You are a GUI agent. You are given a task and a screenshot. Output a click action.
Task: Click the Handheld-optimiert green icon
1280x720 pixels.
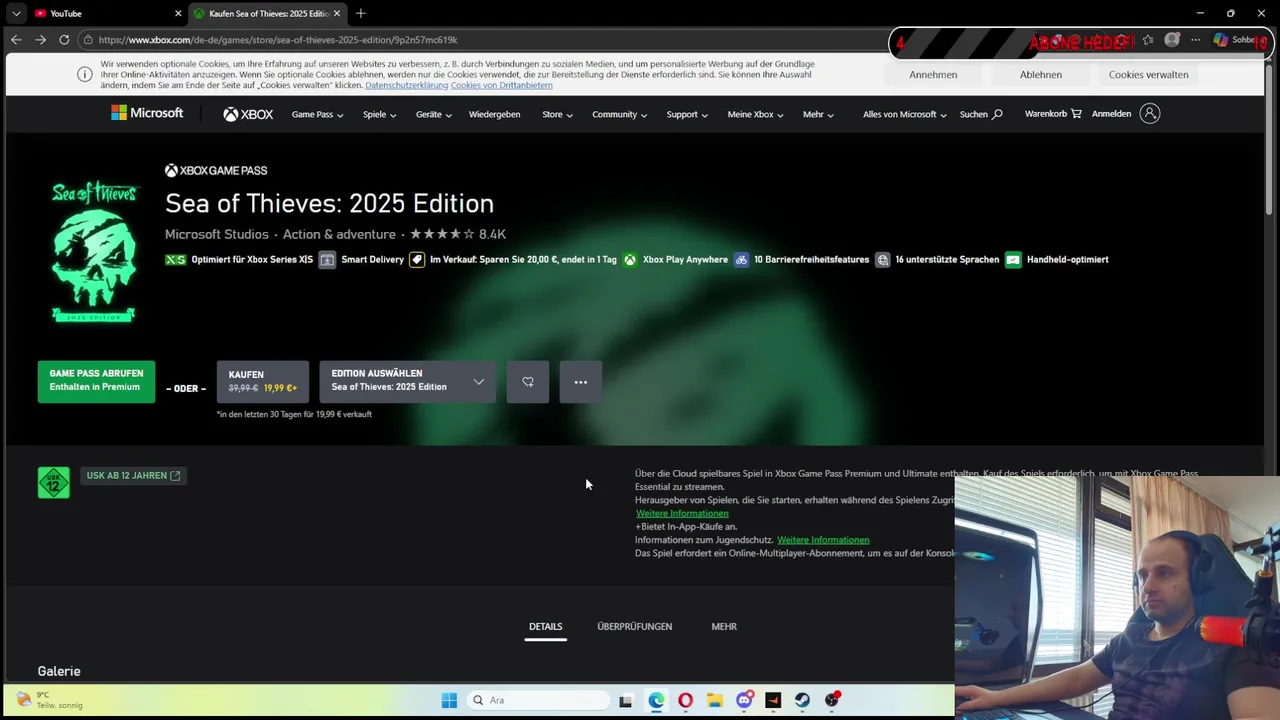coord(1013,260)
